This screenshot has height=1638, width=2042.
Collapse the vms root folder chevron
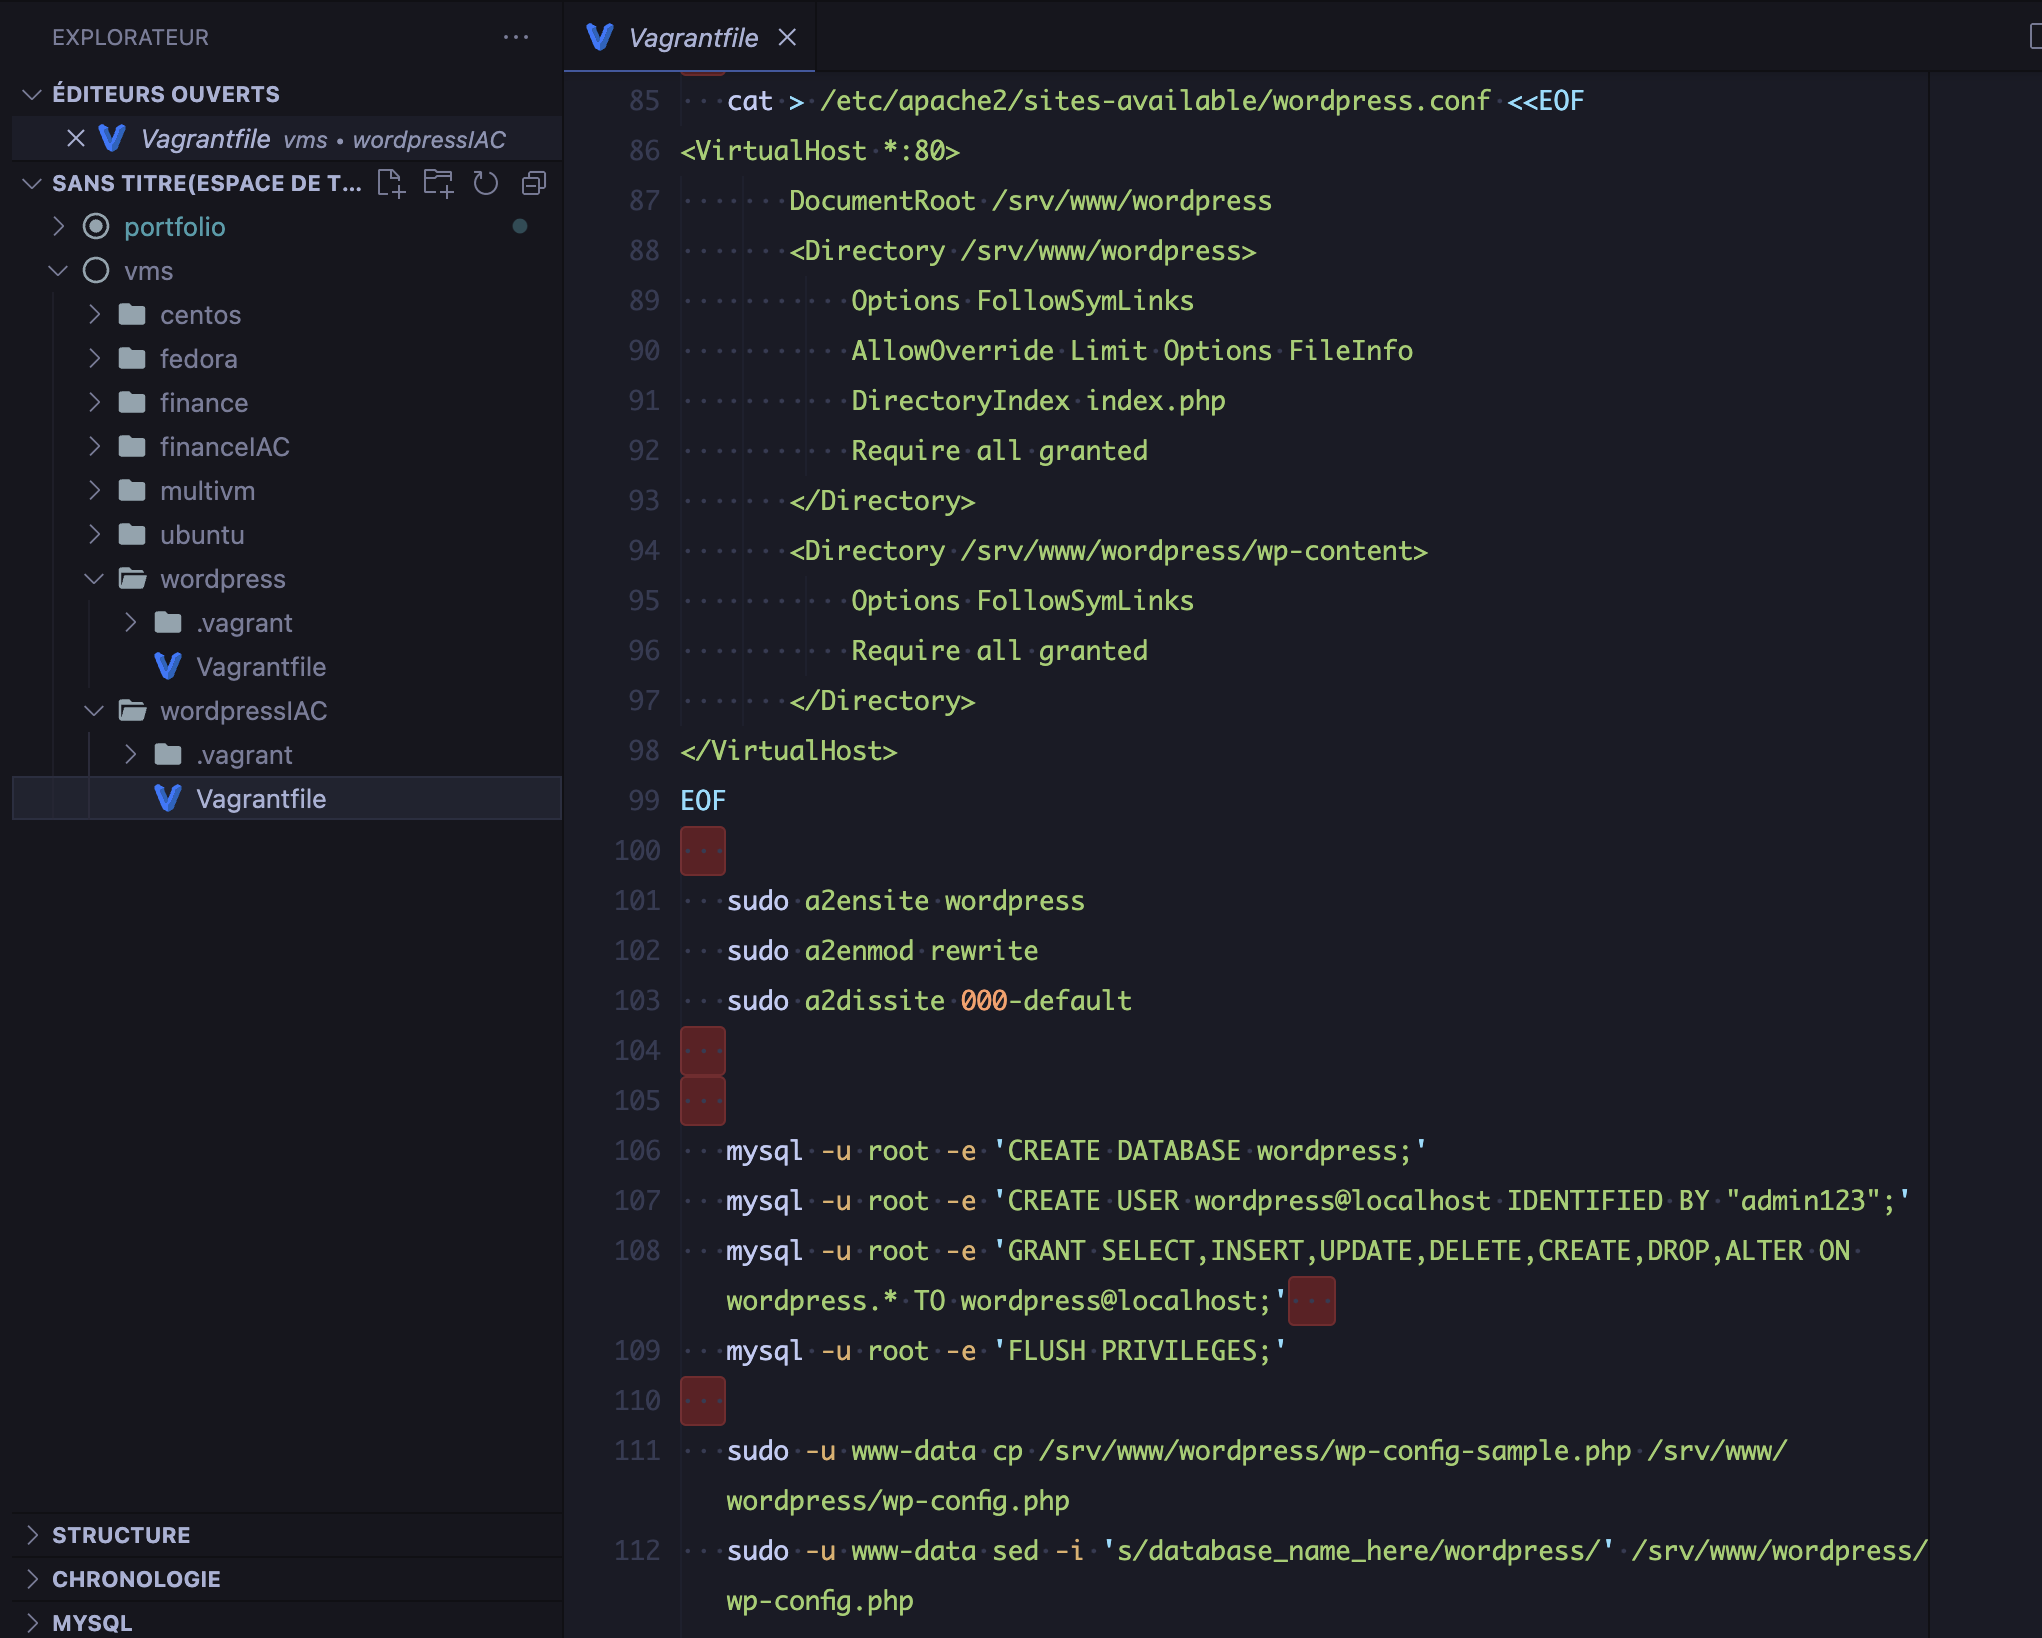(58, 271)
